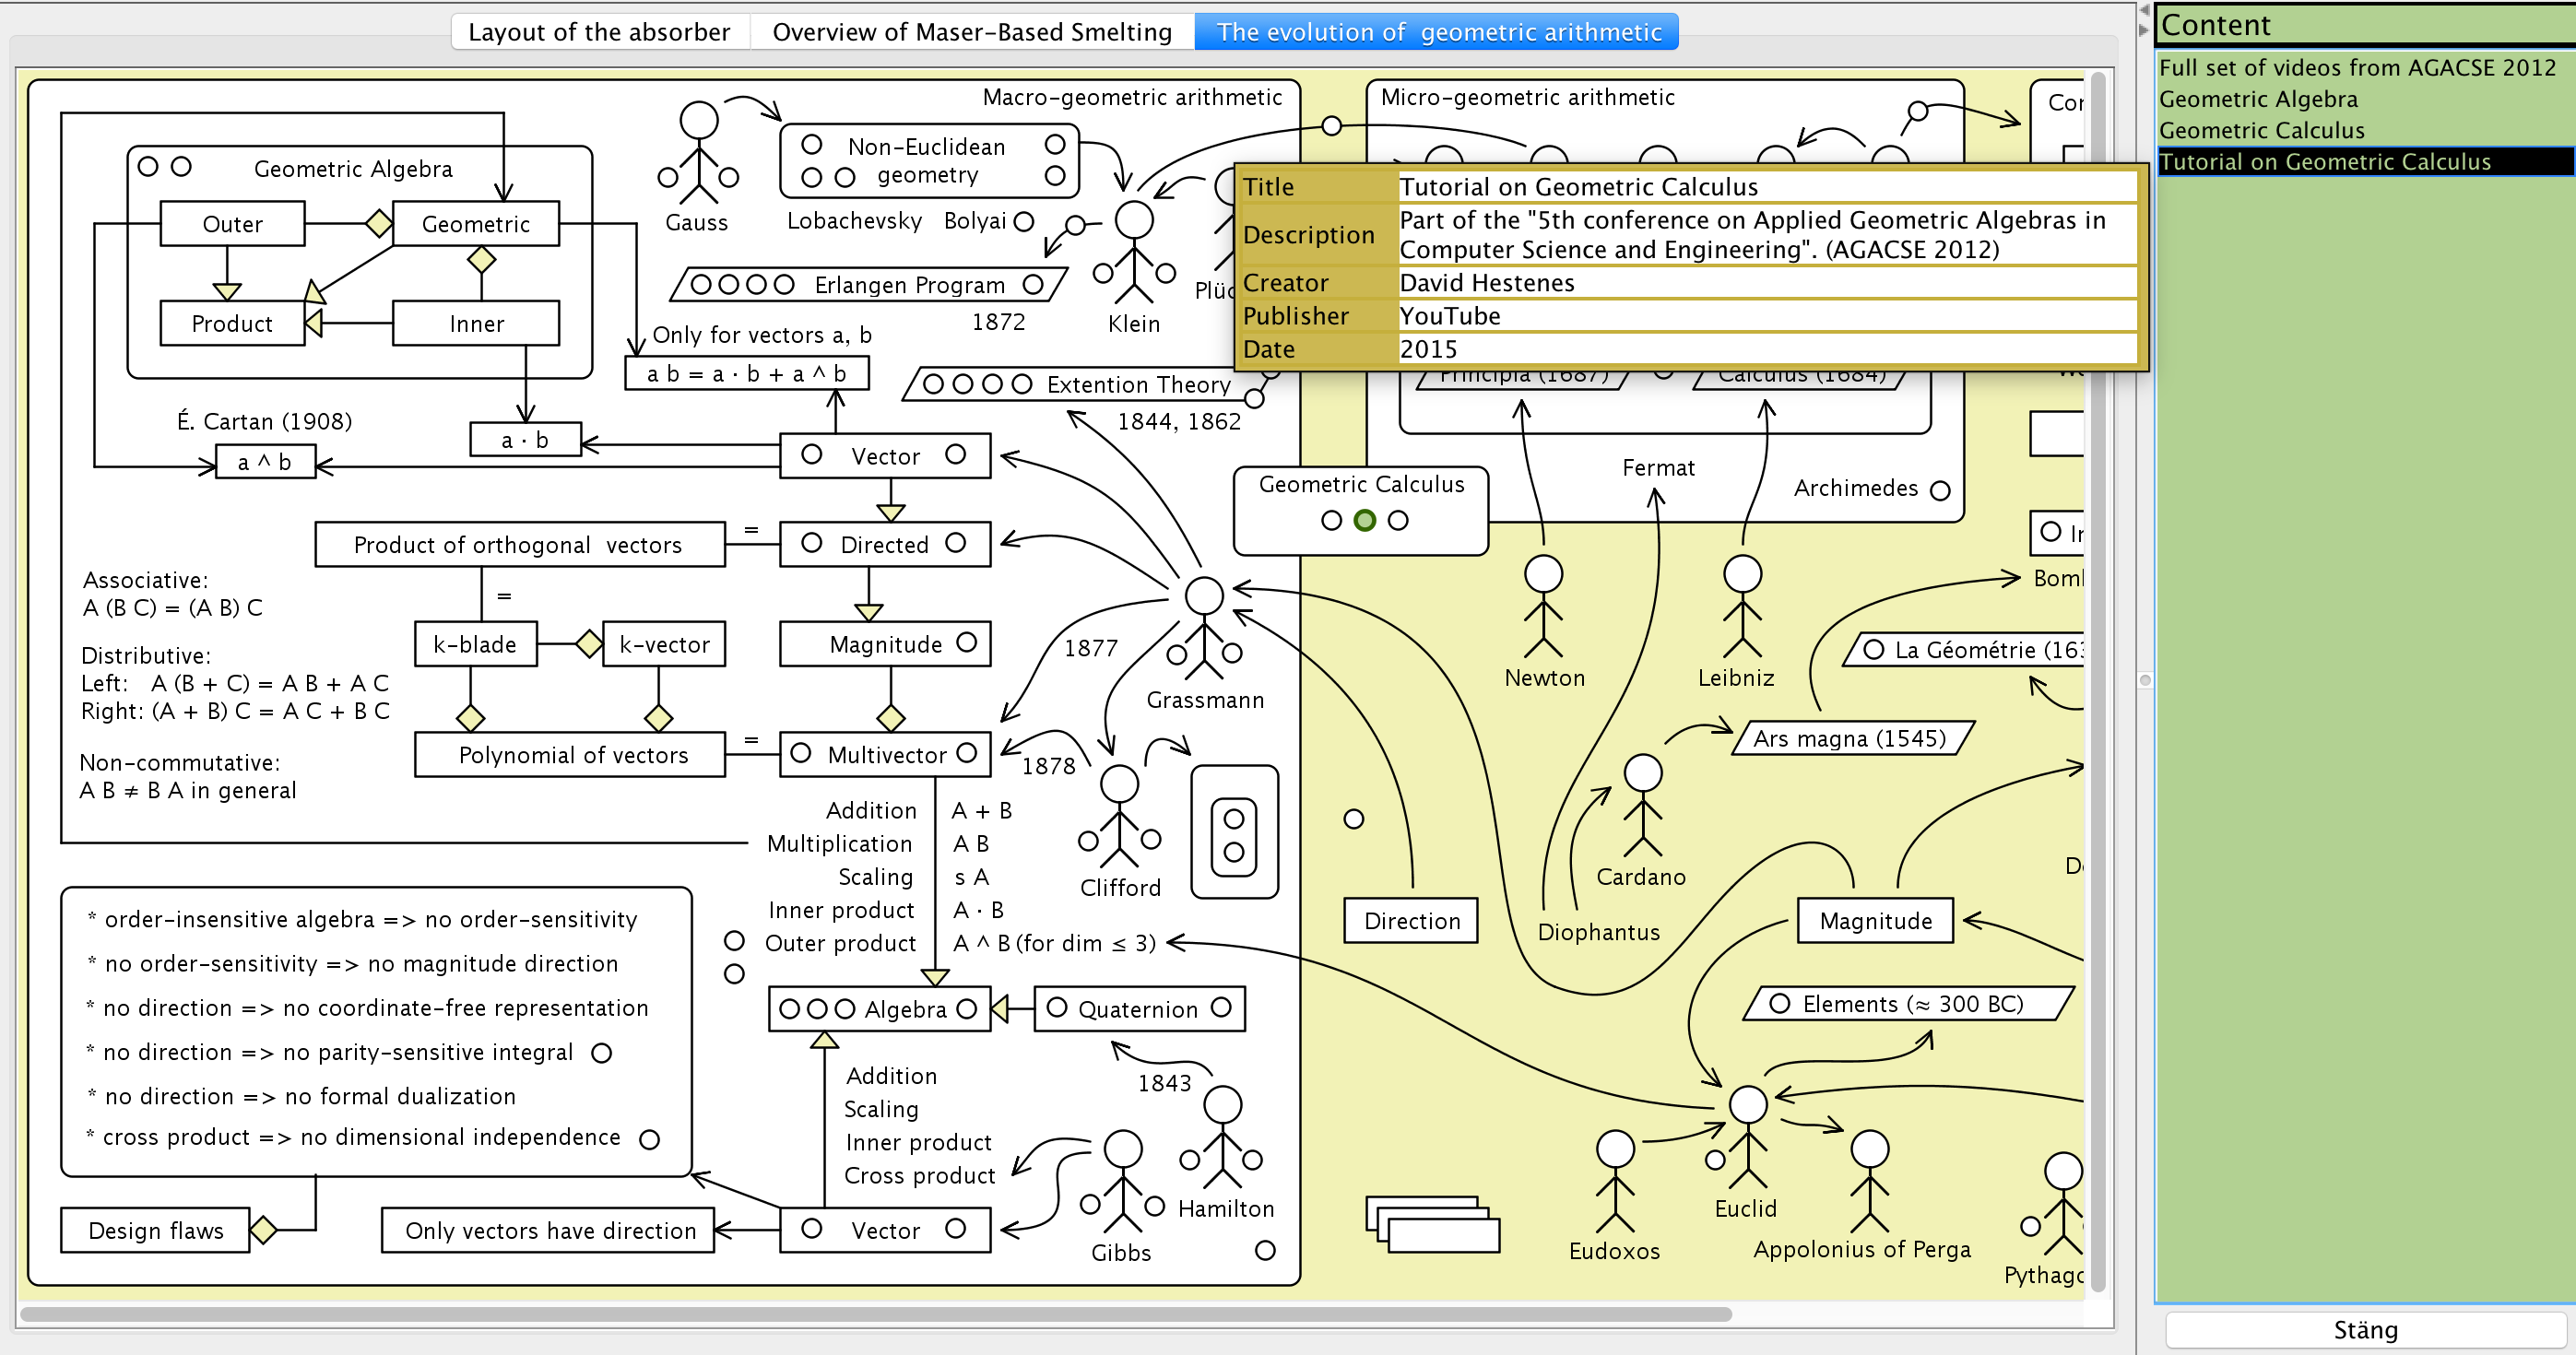Open Overview of Maser-Based Smelting tab
The image size is (2576, 1355).
(971, 32)
